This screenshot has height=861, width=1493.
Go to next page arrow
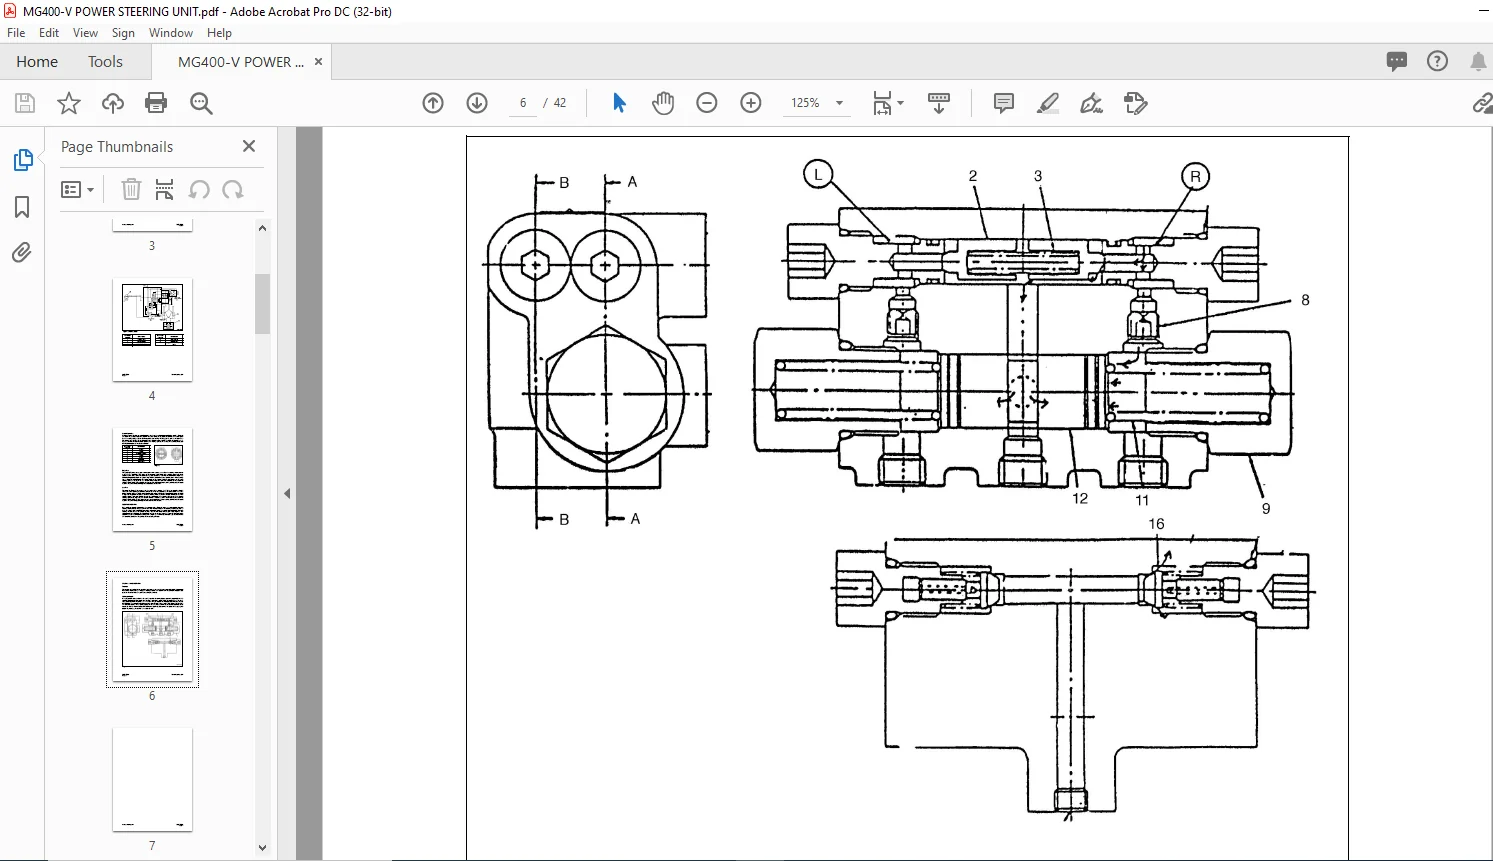(x=477, y=103)
